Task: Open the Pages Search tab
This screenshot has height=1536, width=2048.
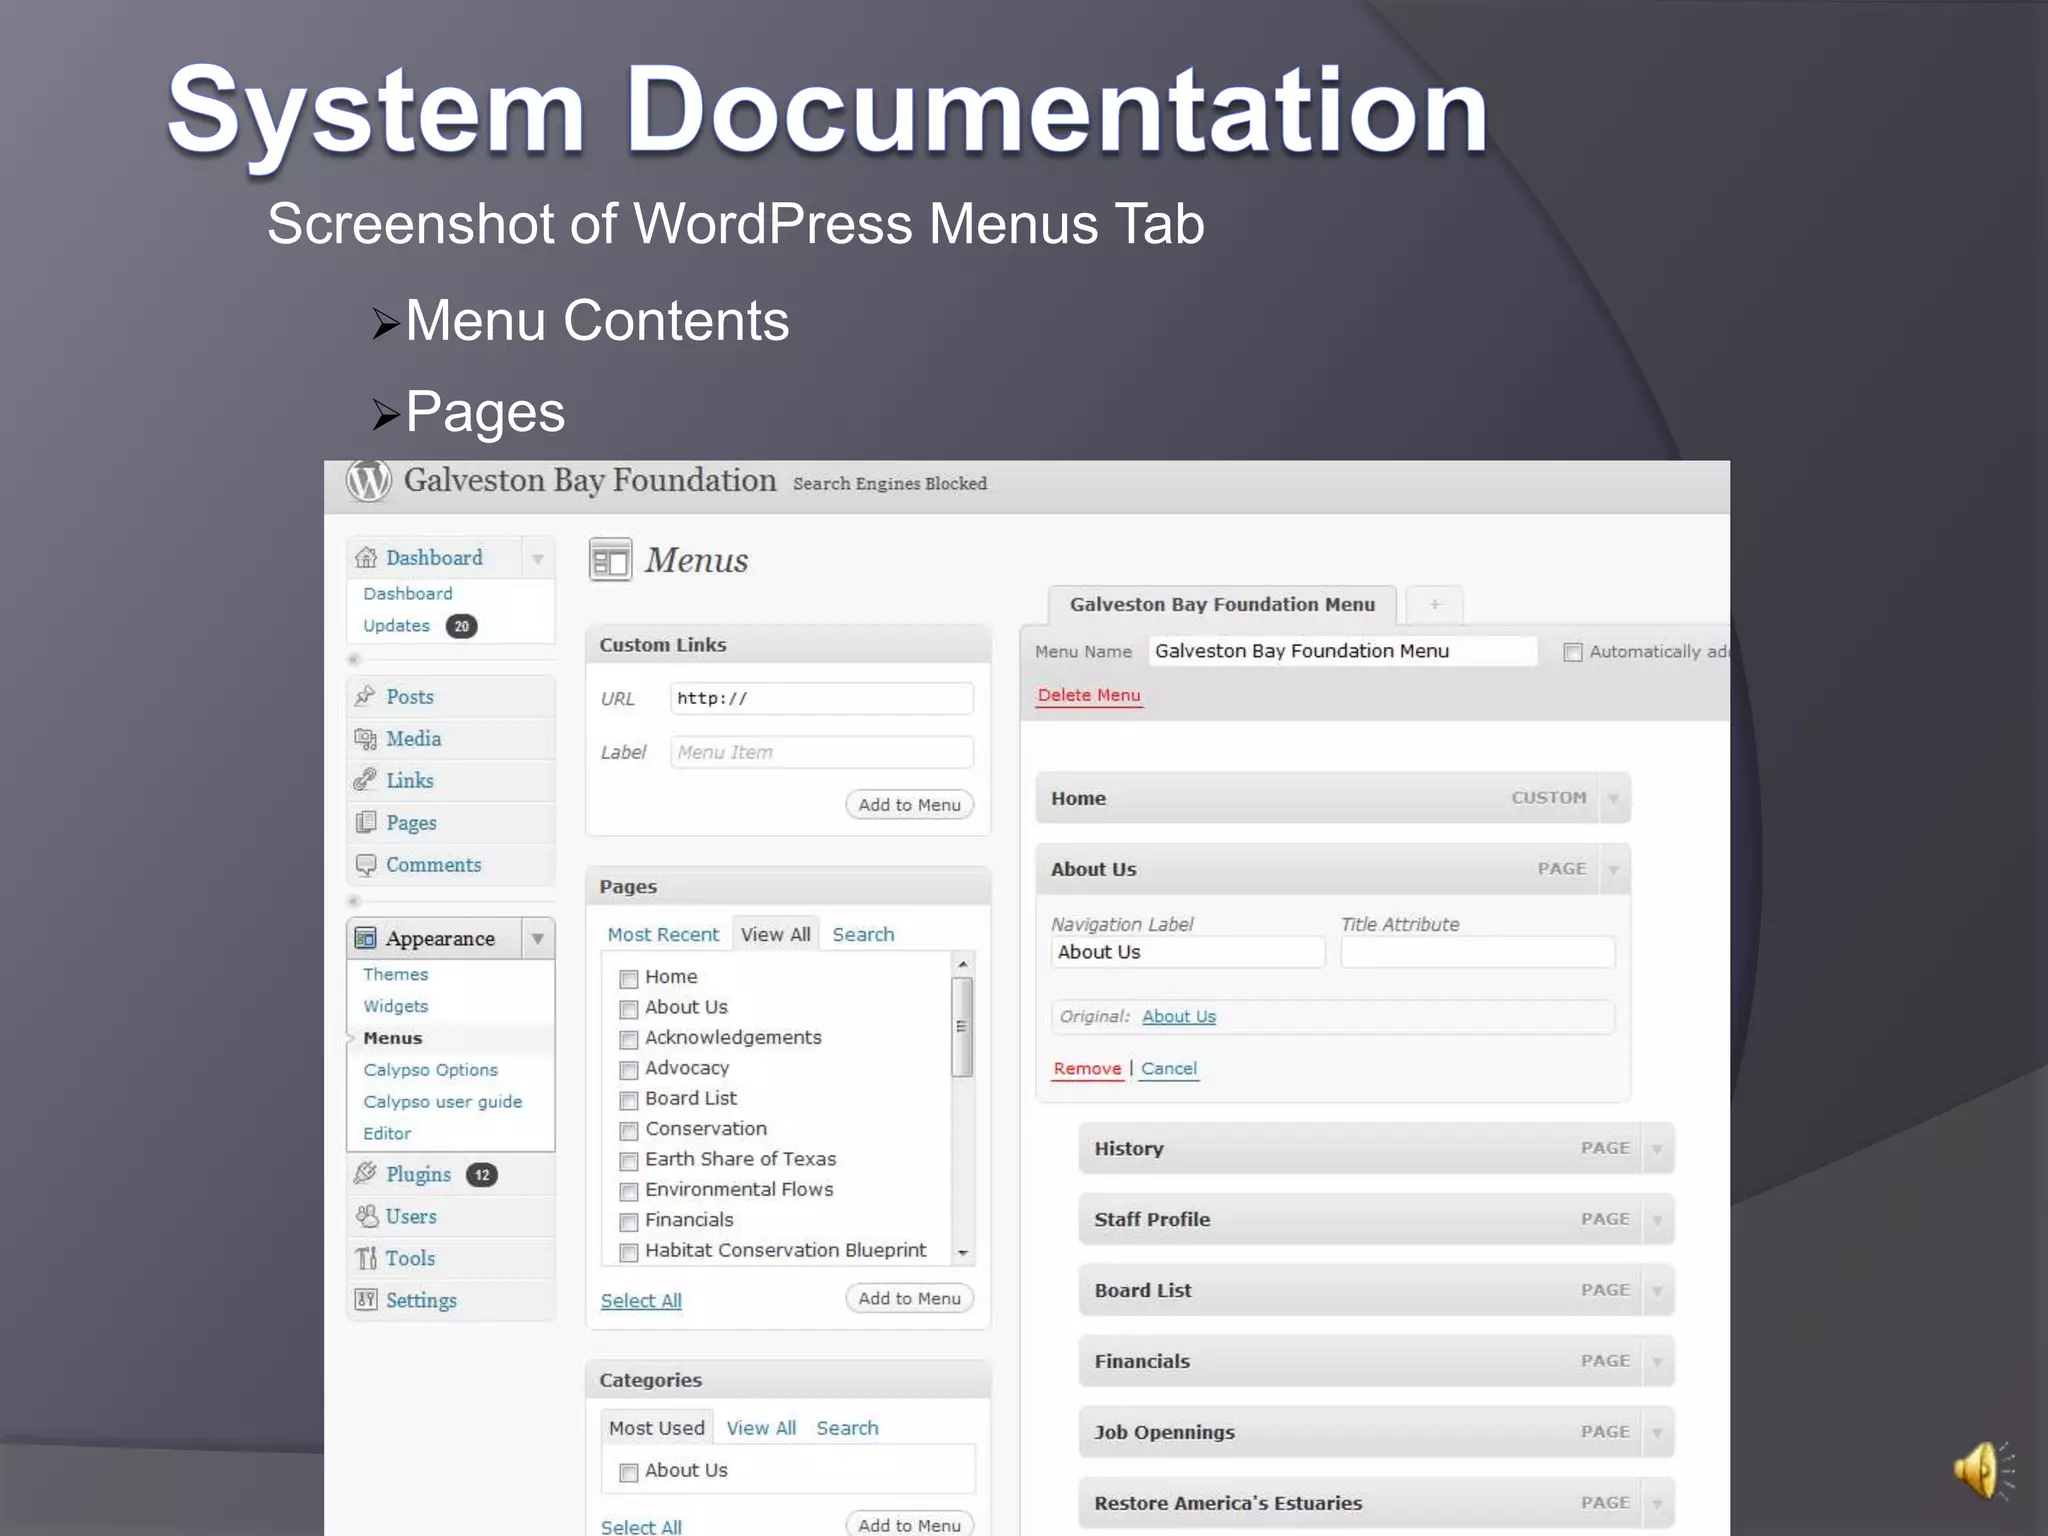Action: (863, 934)
